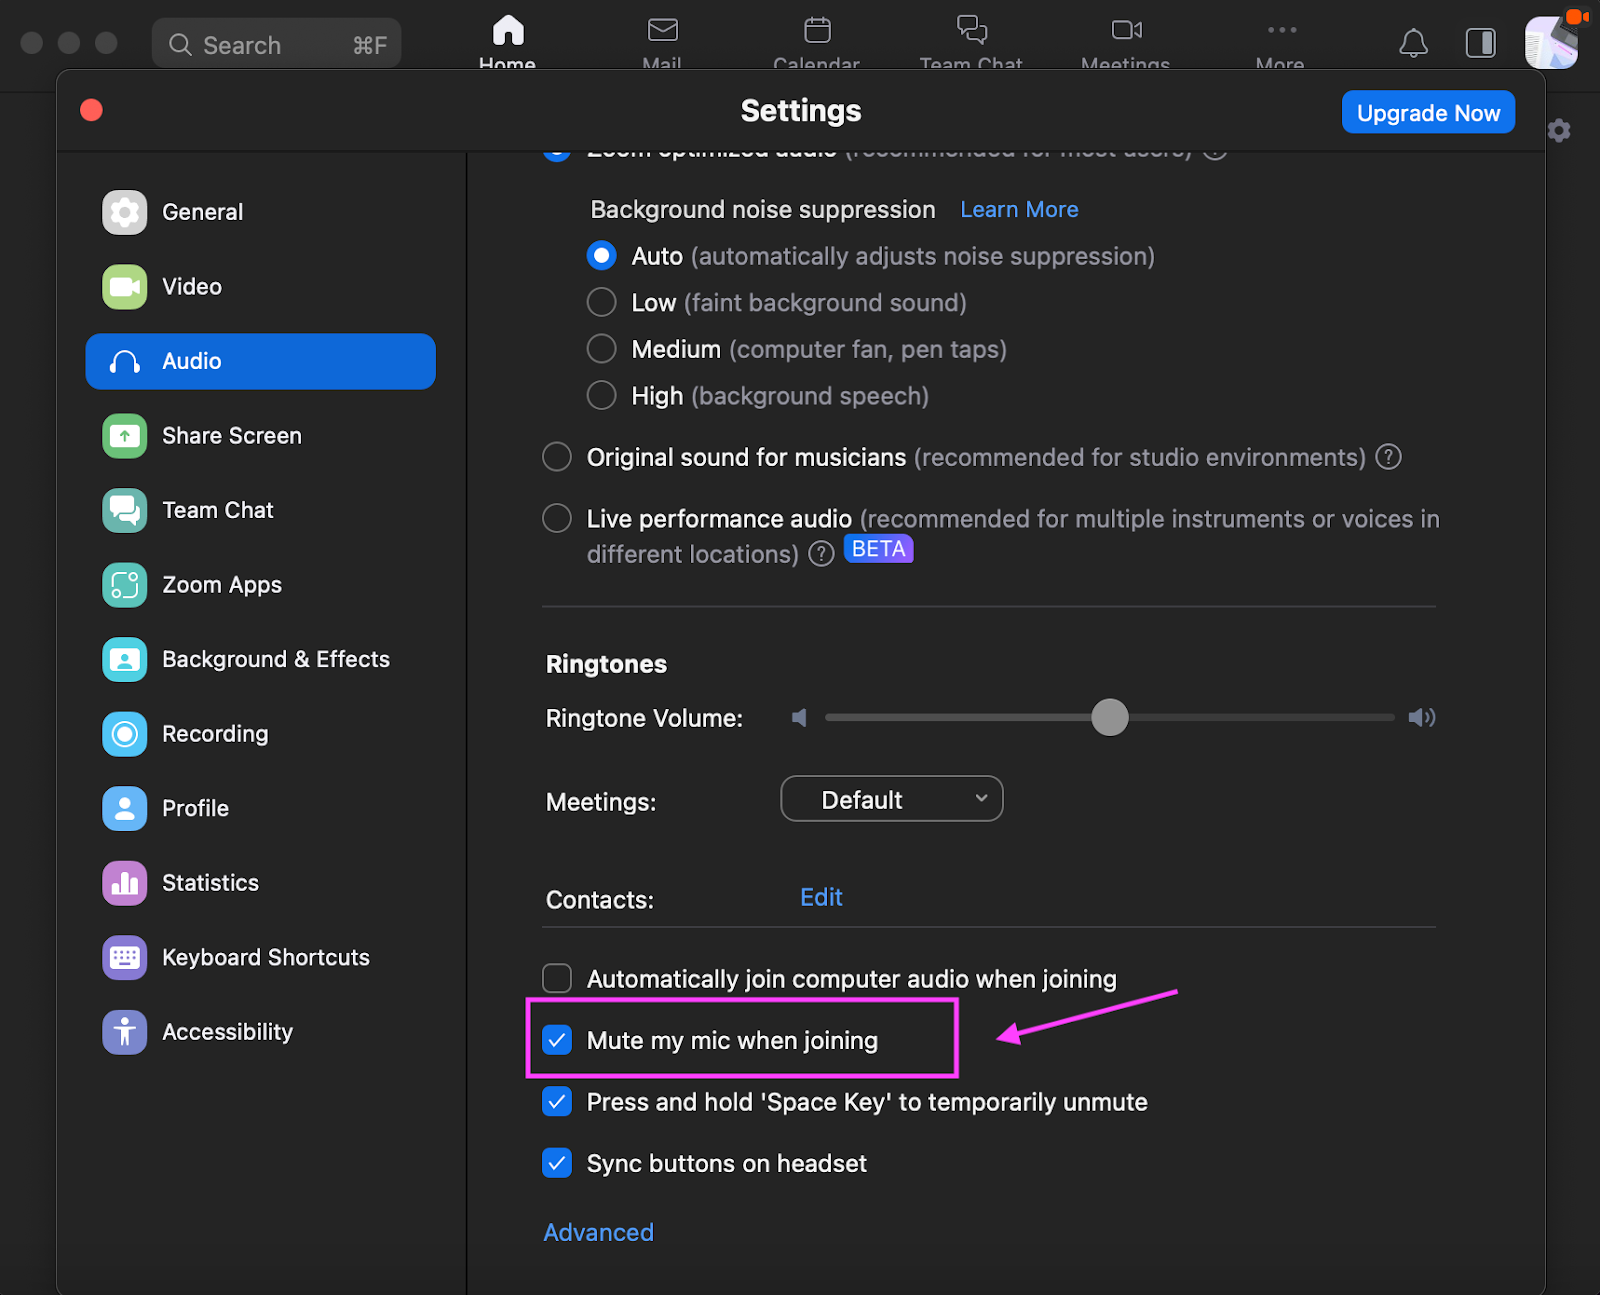Switch to the Calendar tab
Screen dimensions: 1600x1295
click(816, 40)
